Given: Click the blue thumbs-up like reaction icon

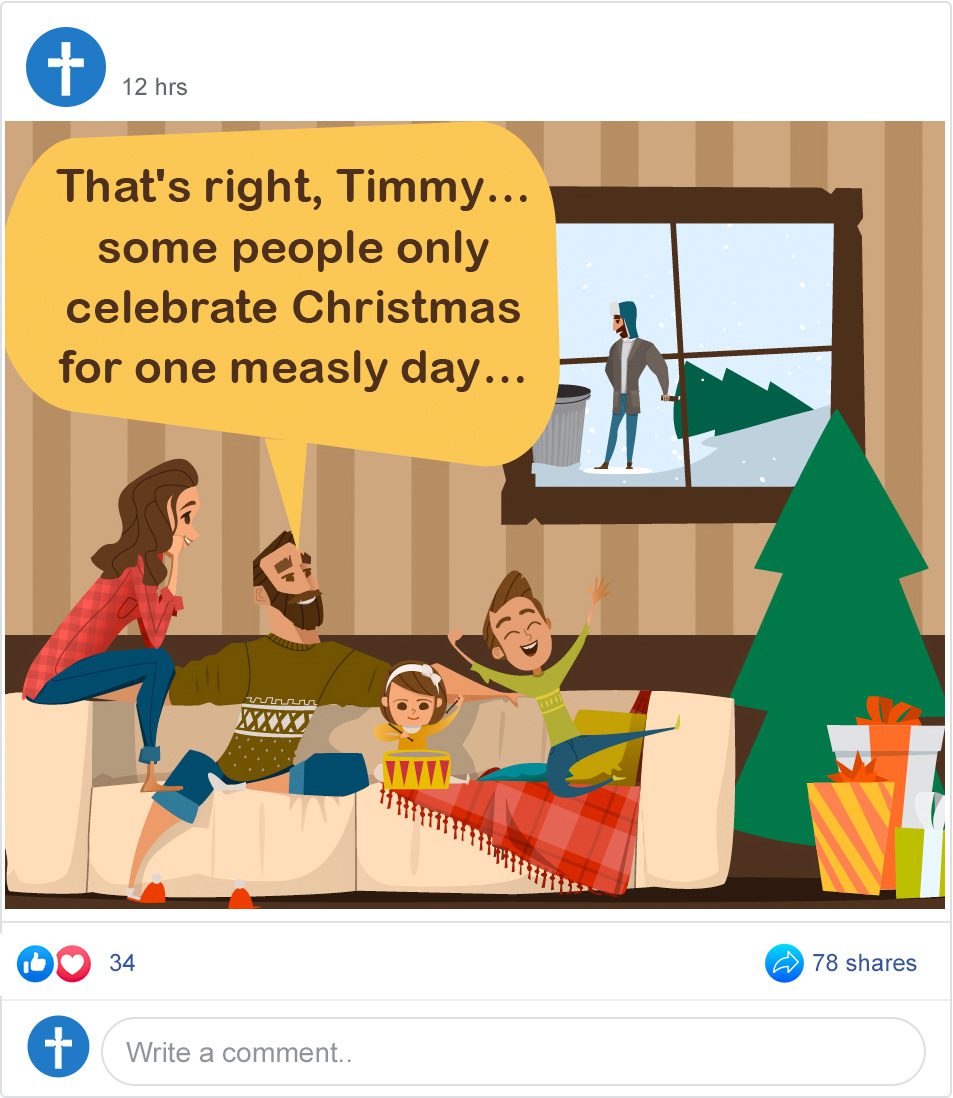Looking at the screenshot, I should point(34,964).
